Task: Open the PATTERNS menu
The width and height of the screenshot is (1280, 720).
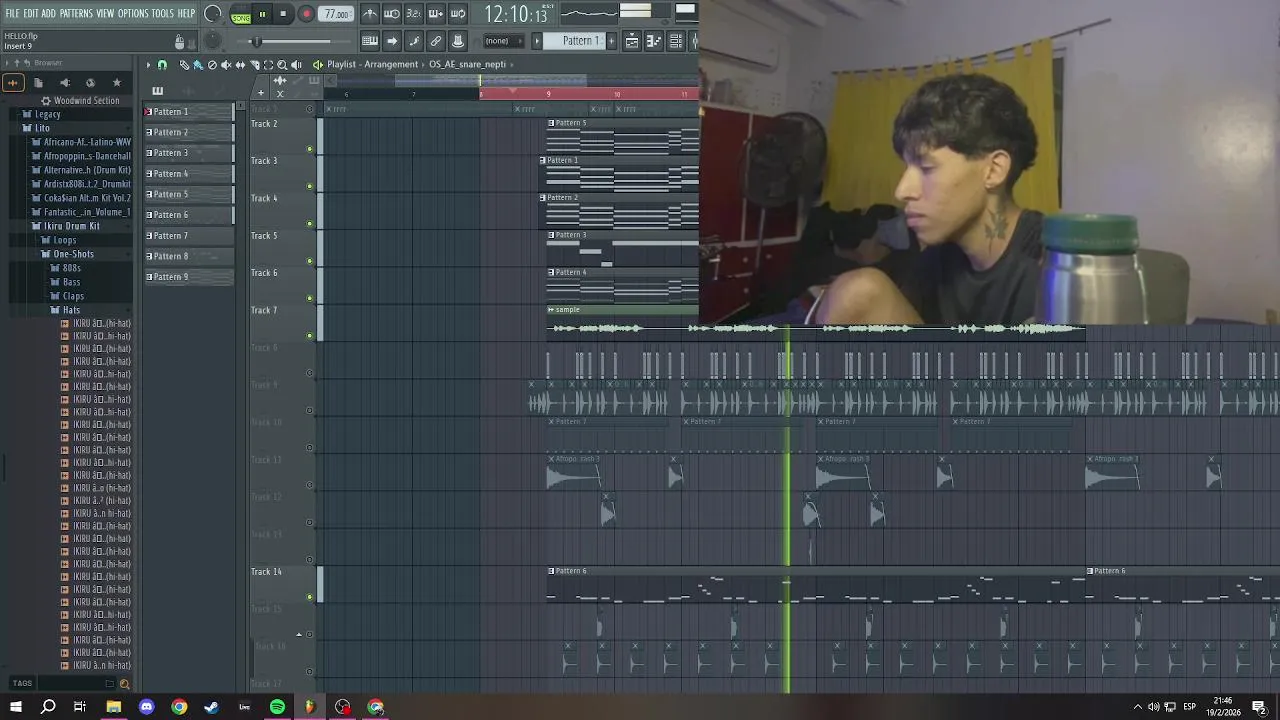Action: 76,13
